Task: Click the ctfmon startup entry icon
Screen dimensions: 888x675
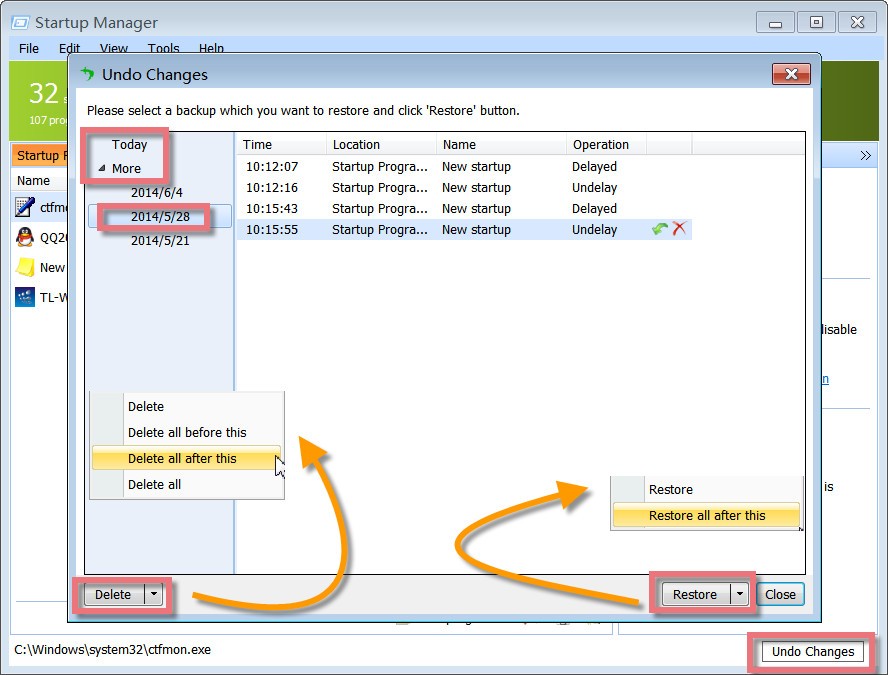Action: coord(25,207)
